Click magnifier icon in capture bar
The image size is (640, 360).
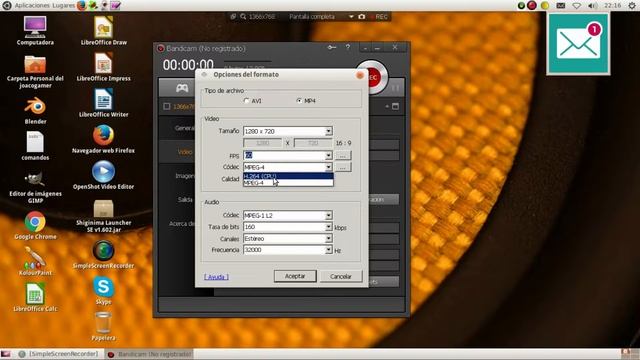coord(243,17)
